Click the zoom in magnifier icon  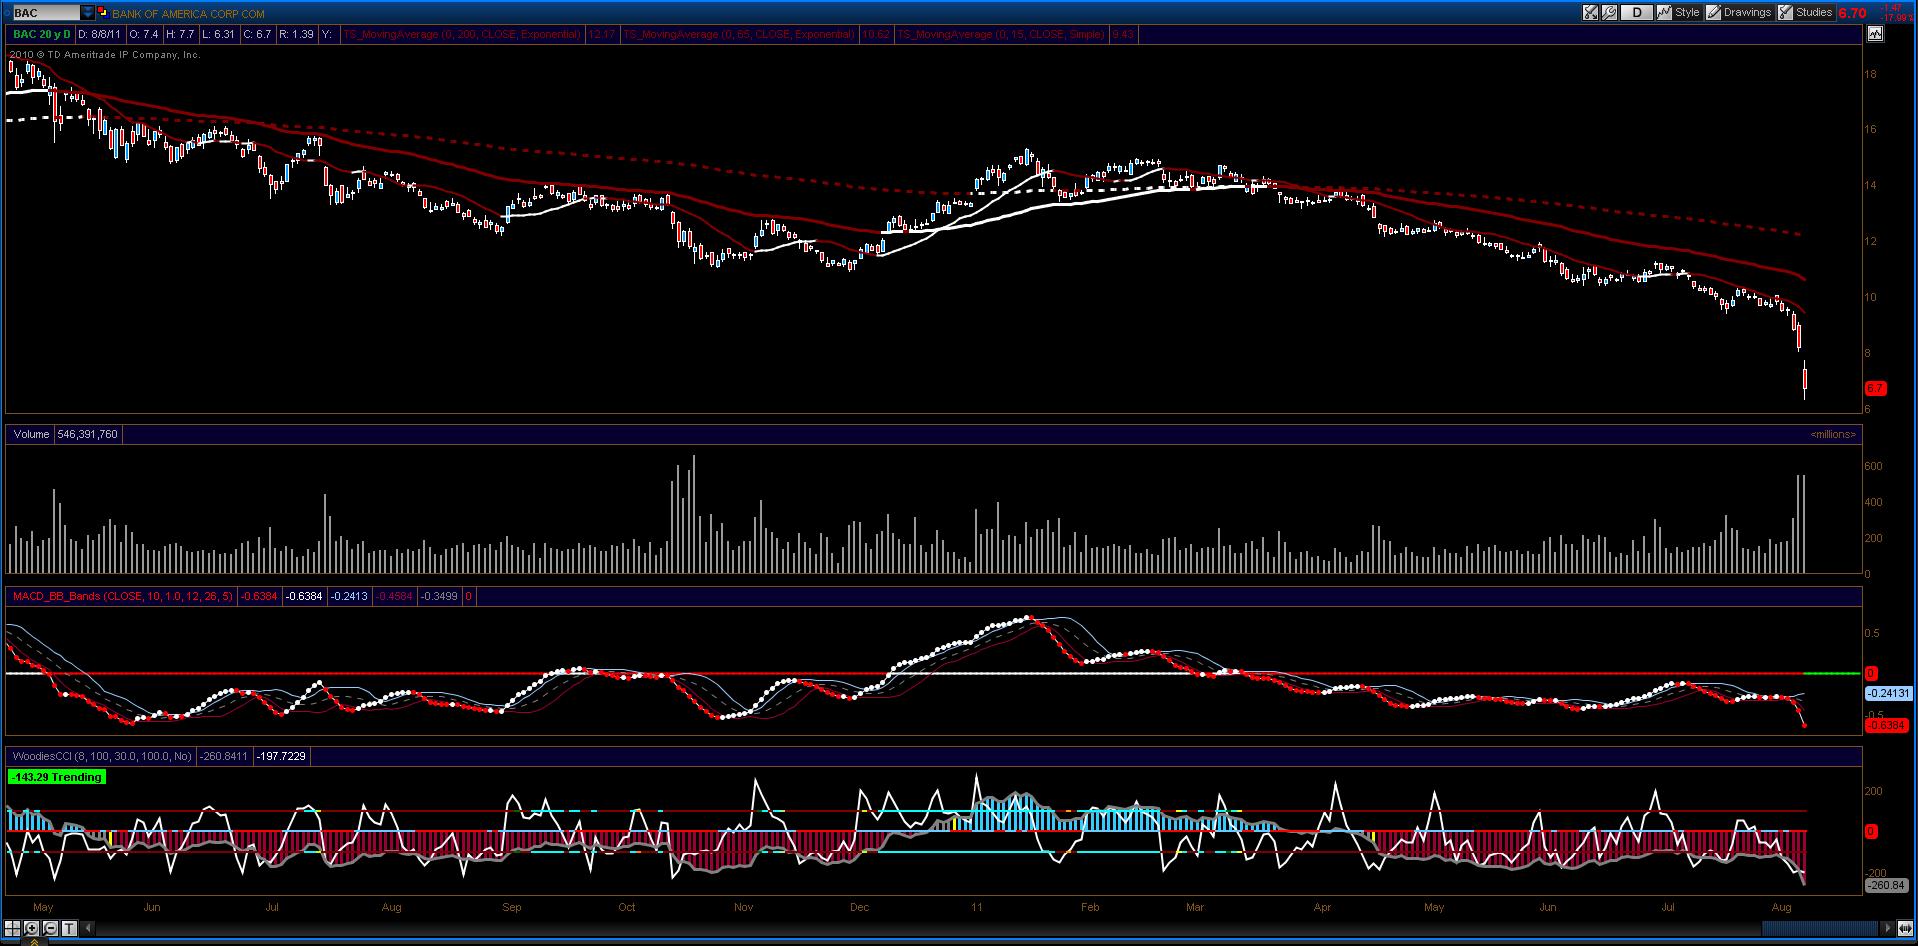coord(31,928)
